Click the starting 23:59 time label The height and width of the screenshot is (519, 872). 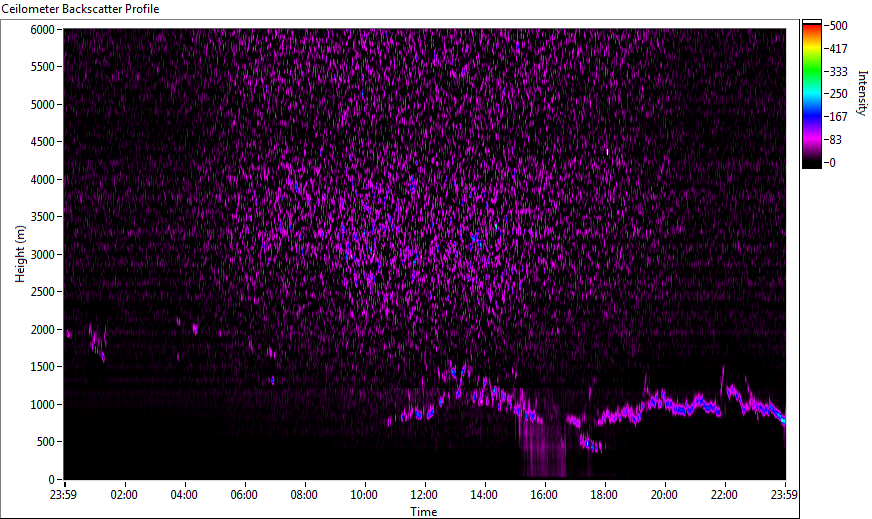[64, 495]
